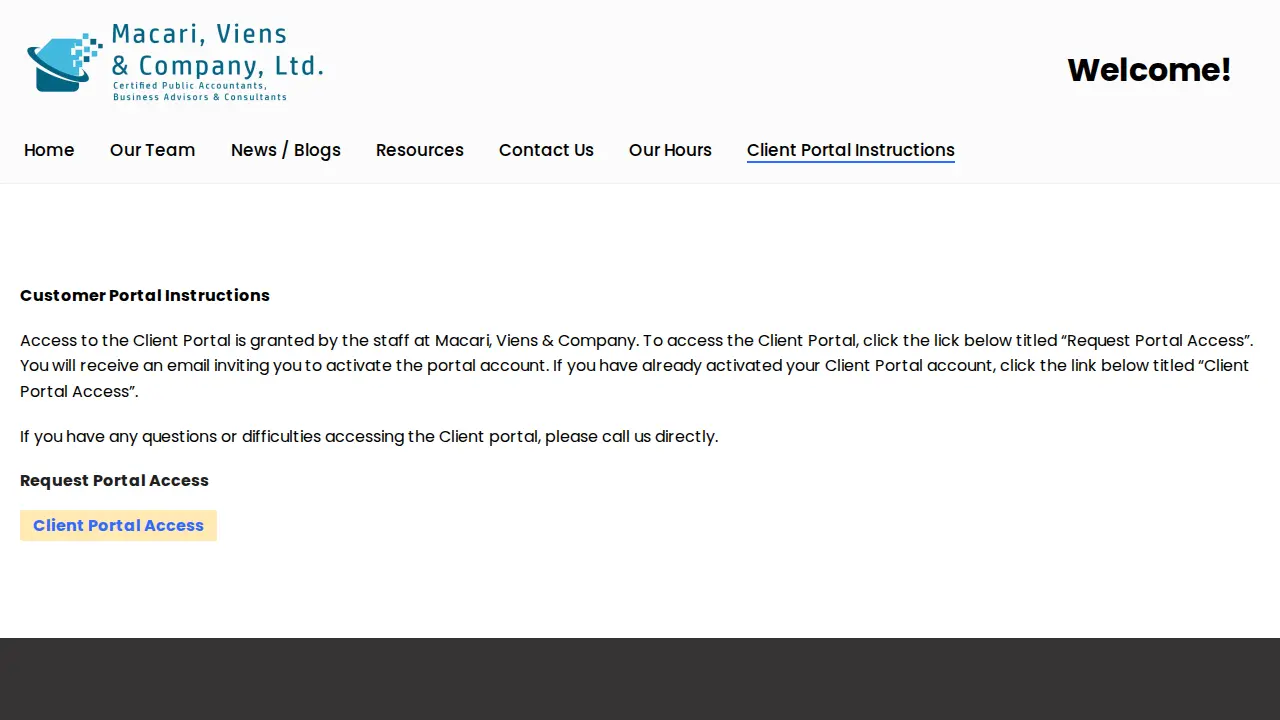Click the paragraph starting "Access to the Client Portal"
This screenshot has height=720, width=1280.
pos(637,366)
